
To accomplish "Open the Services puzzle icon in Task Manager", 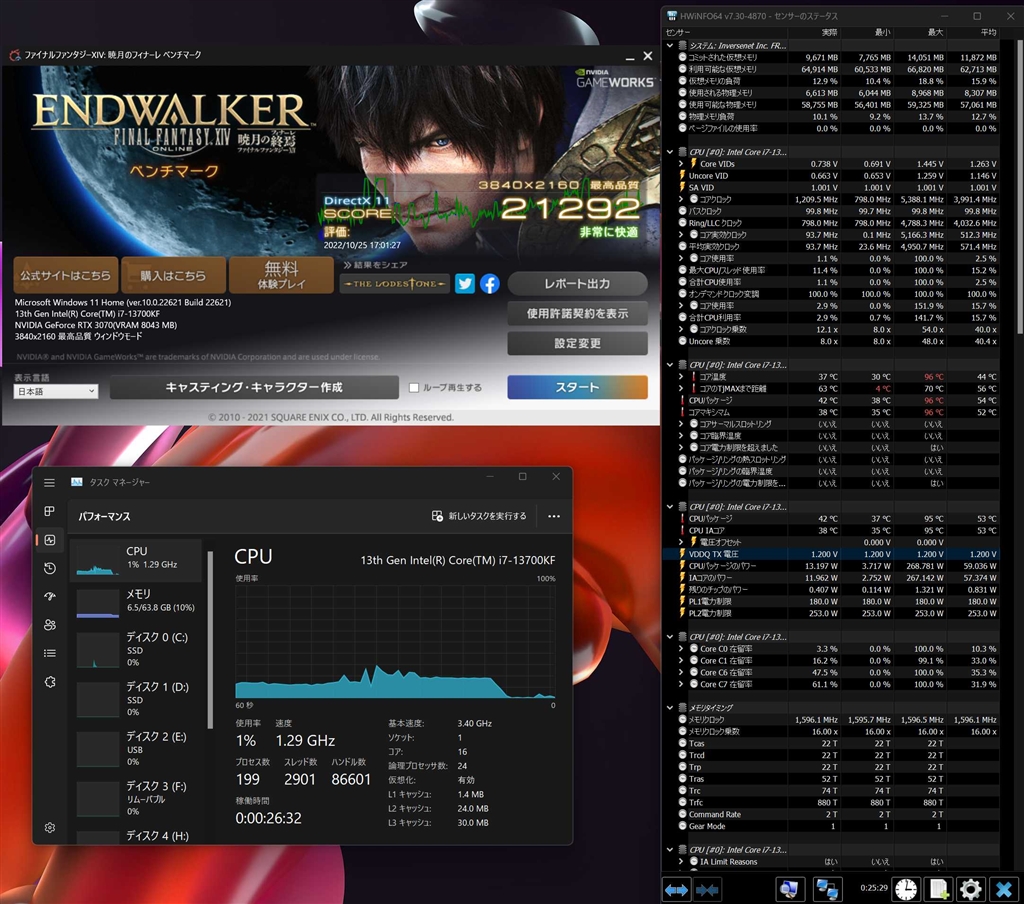I will pos(50,682).
